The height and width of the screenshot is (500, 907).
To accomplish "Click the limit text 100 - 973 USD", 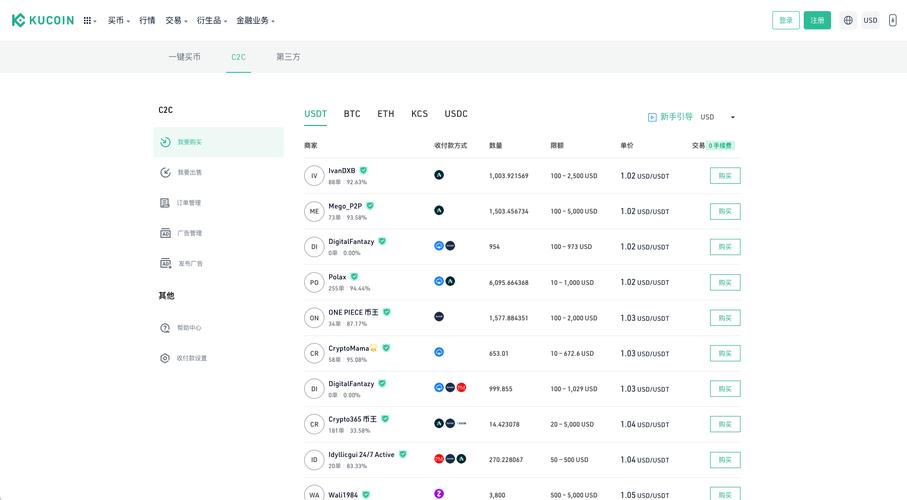I will [571, 247].
